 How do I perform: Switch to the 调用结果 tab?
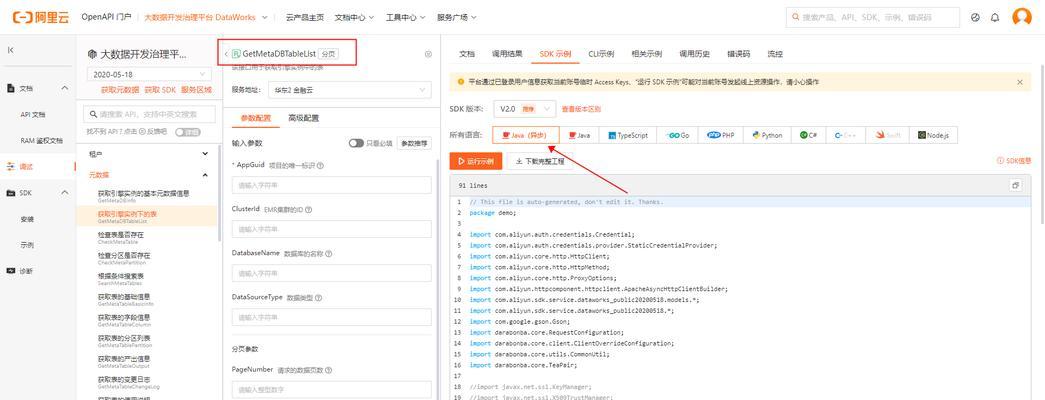507,54
